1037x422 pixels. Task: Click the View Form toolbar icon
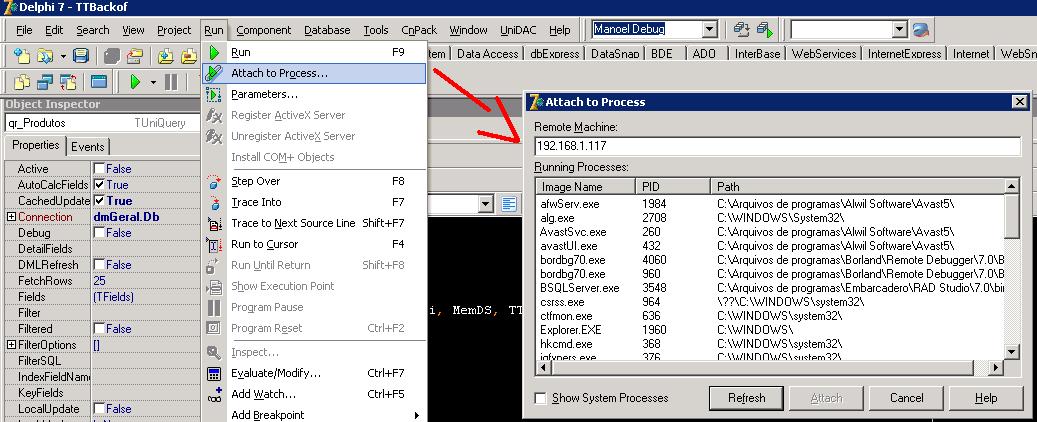pyautogui.click(x=45, y=82)
